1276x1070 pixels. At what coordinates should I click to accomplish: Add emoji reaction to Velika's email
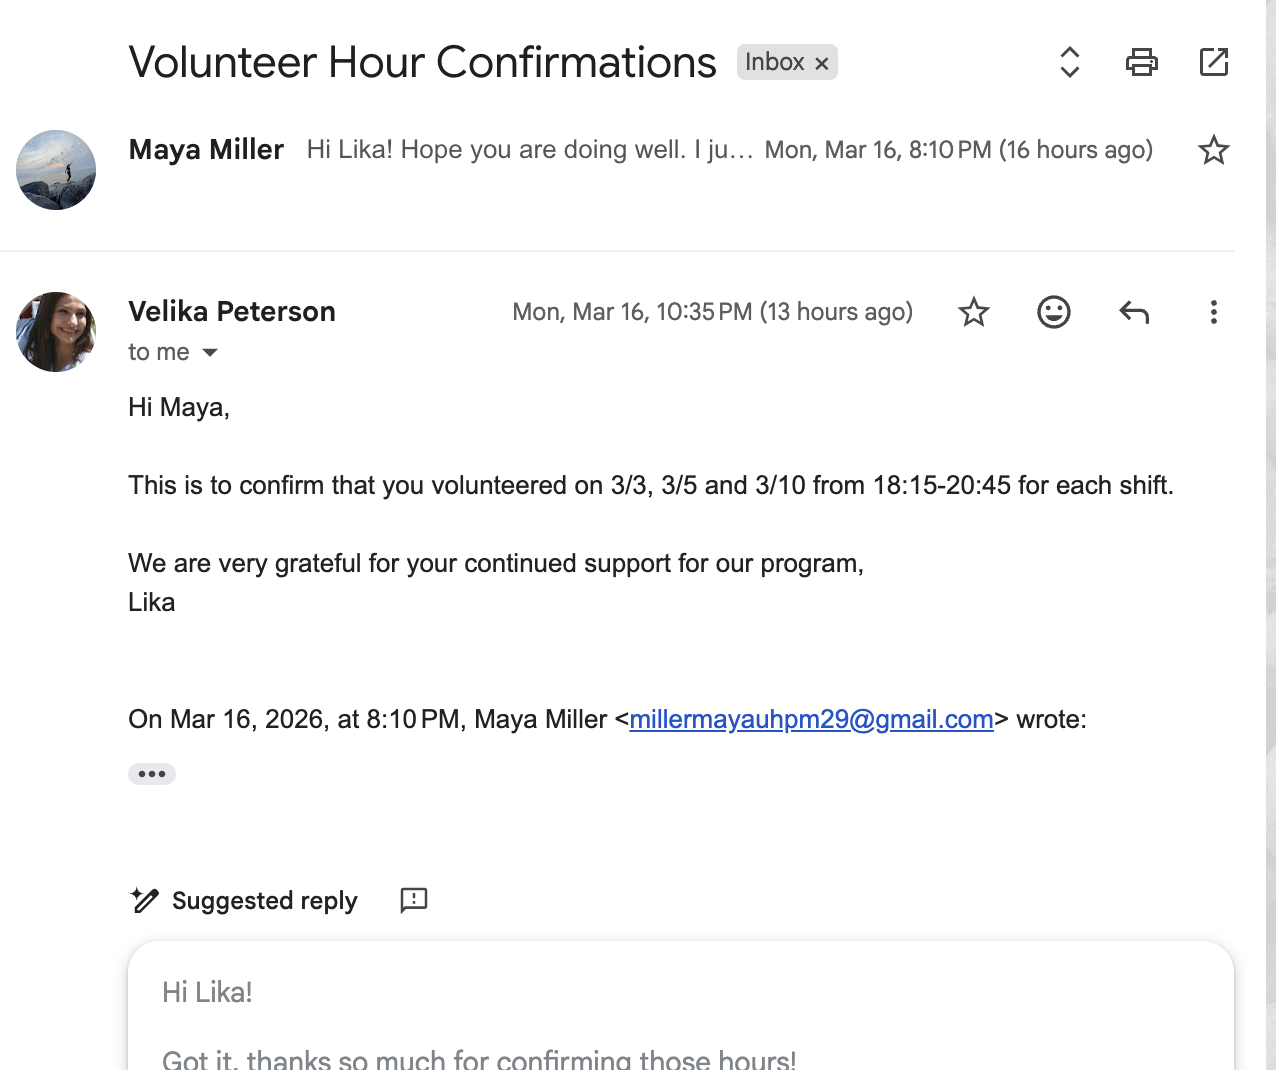pyautogui.click(x=1053, y=312)
